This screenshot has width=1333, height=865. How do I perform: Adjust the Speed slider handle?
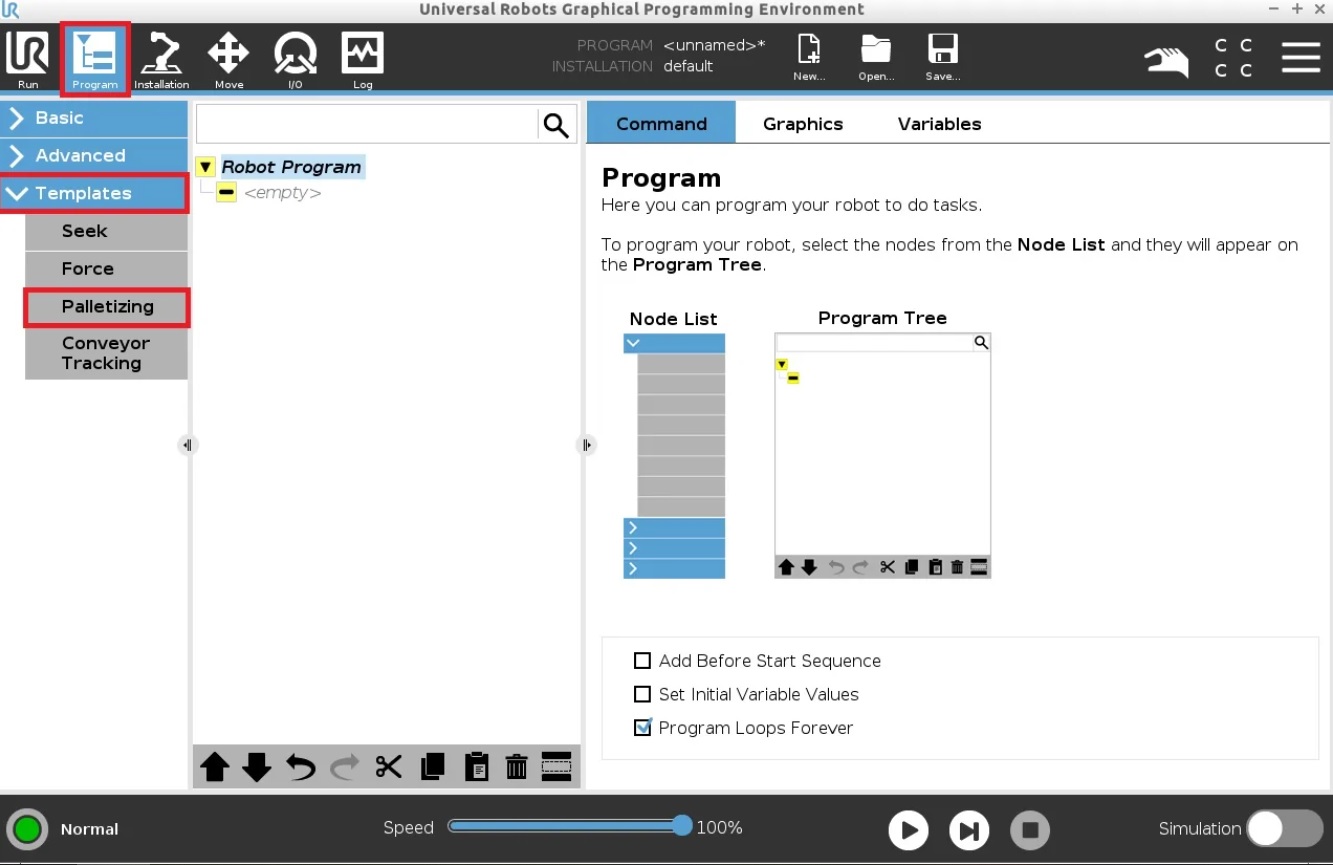click(x=682, y=826)
